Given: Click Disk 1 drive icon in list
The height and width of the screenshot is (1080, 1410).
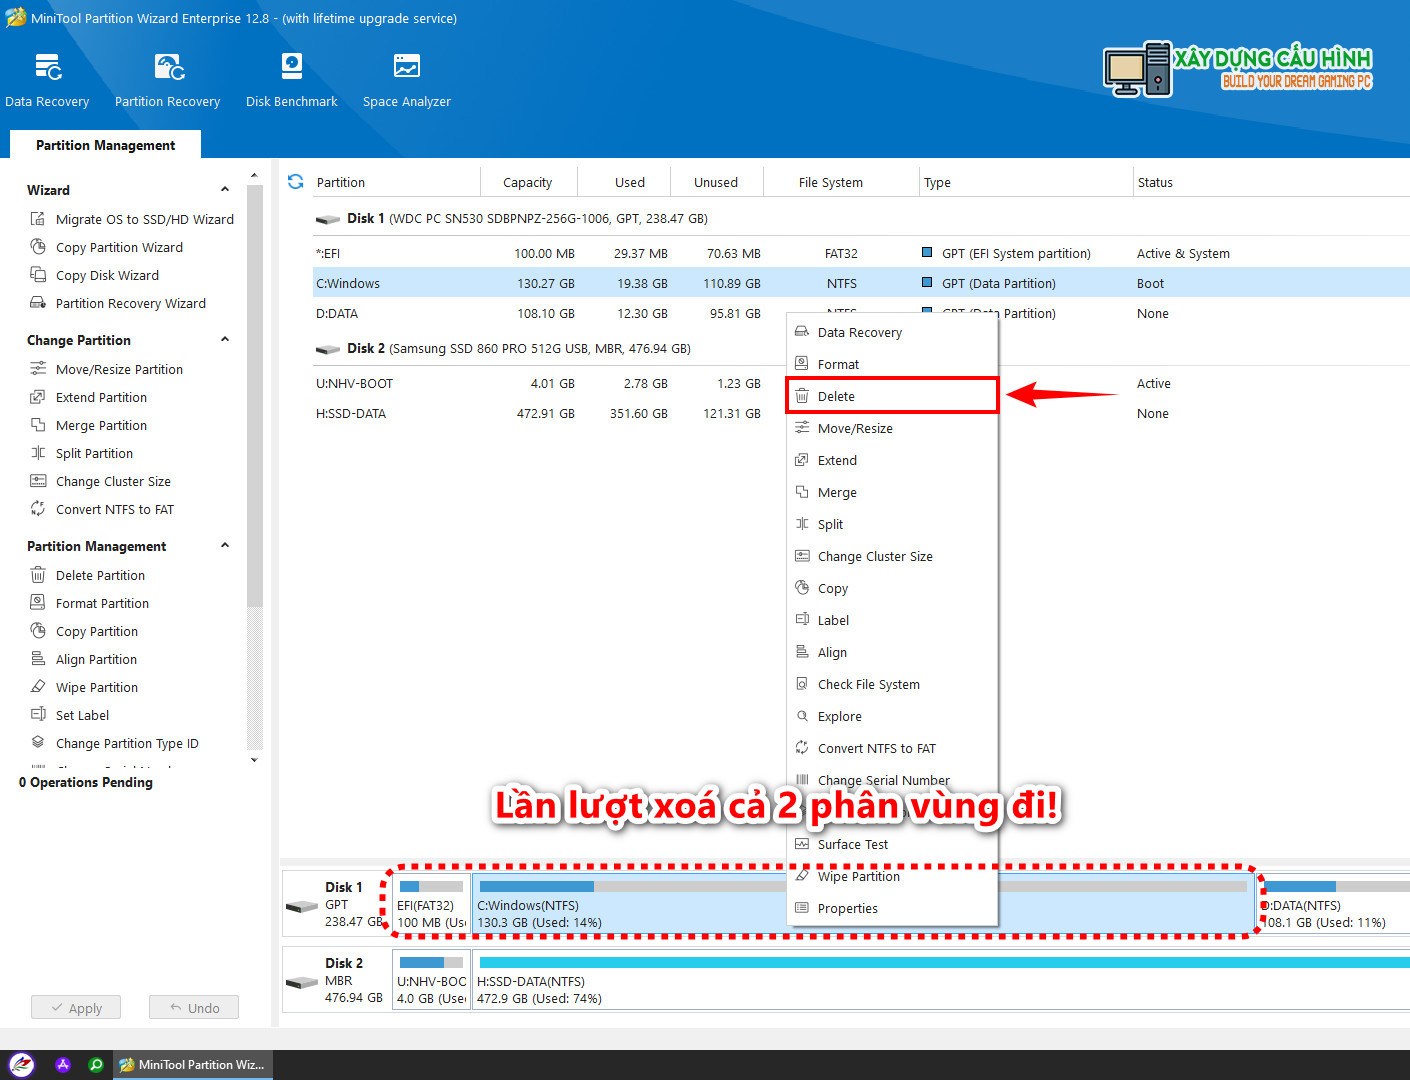Looking at the screenshot, I should click(x=327, y=219).
